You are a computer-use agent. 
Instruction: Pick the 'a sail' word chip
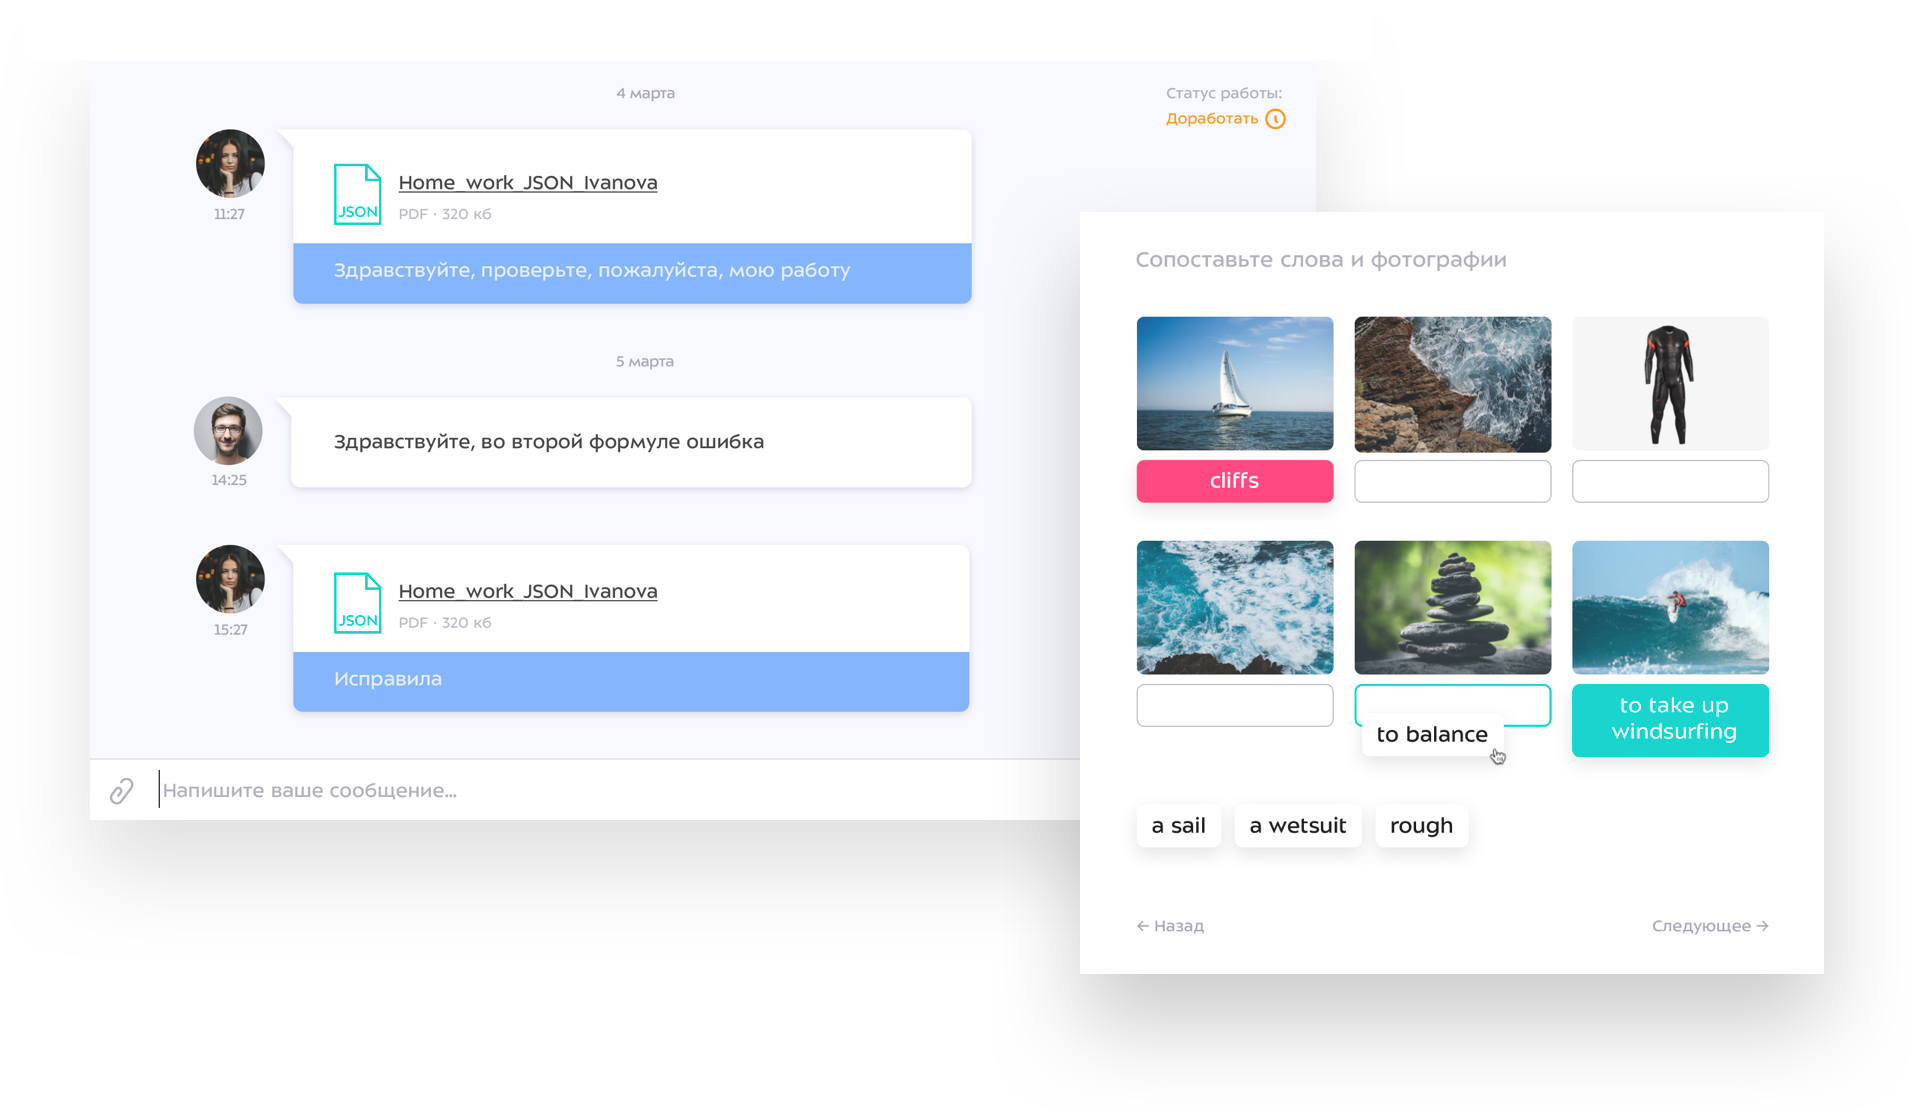[1178, 826]
